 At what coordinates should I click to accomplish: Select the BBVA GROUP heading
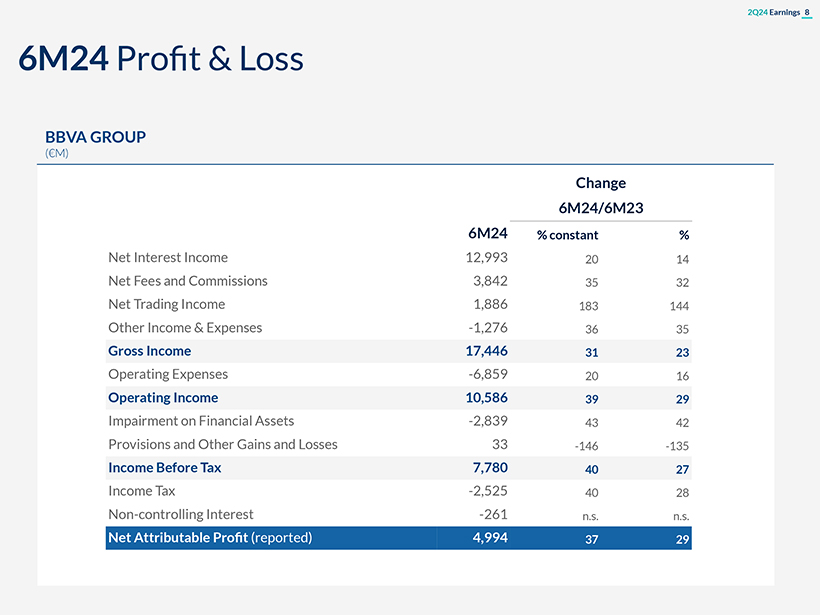pyautogui.click(x=95, y=137)
